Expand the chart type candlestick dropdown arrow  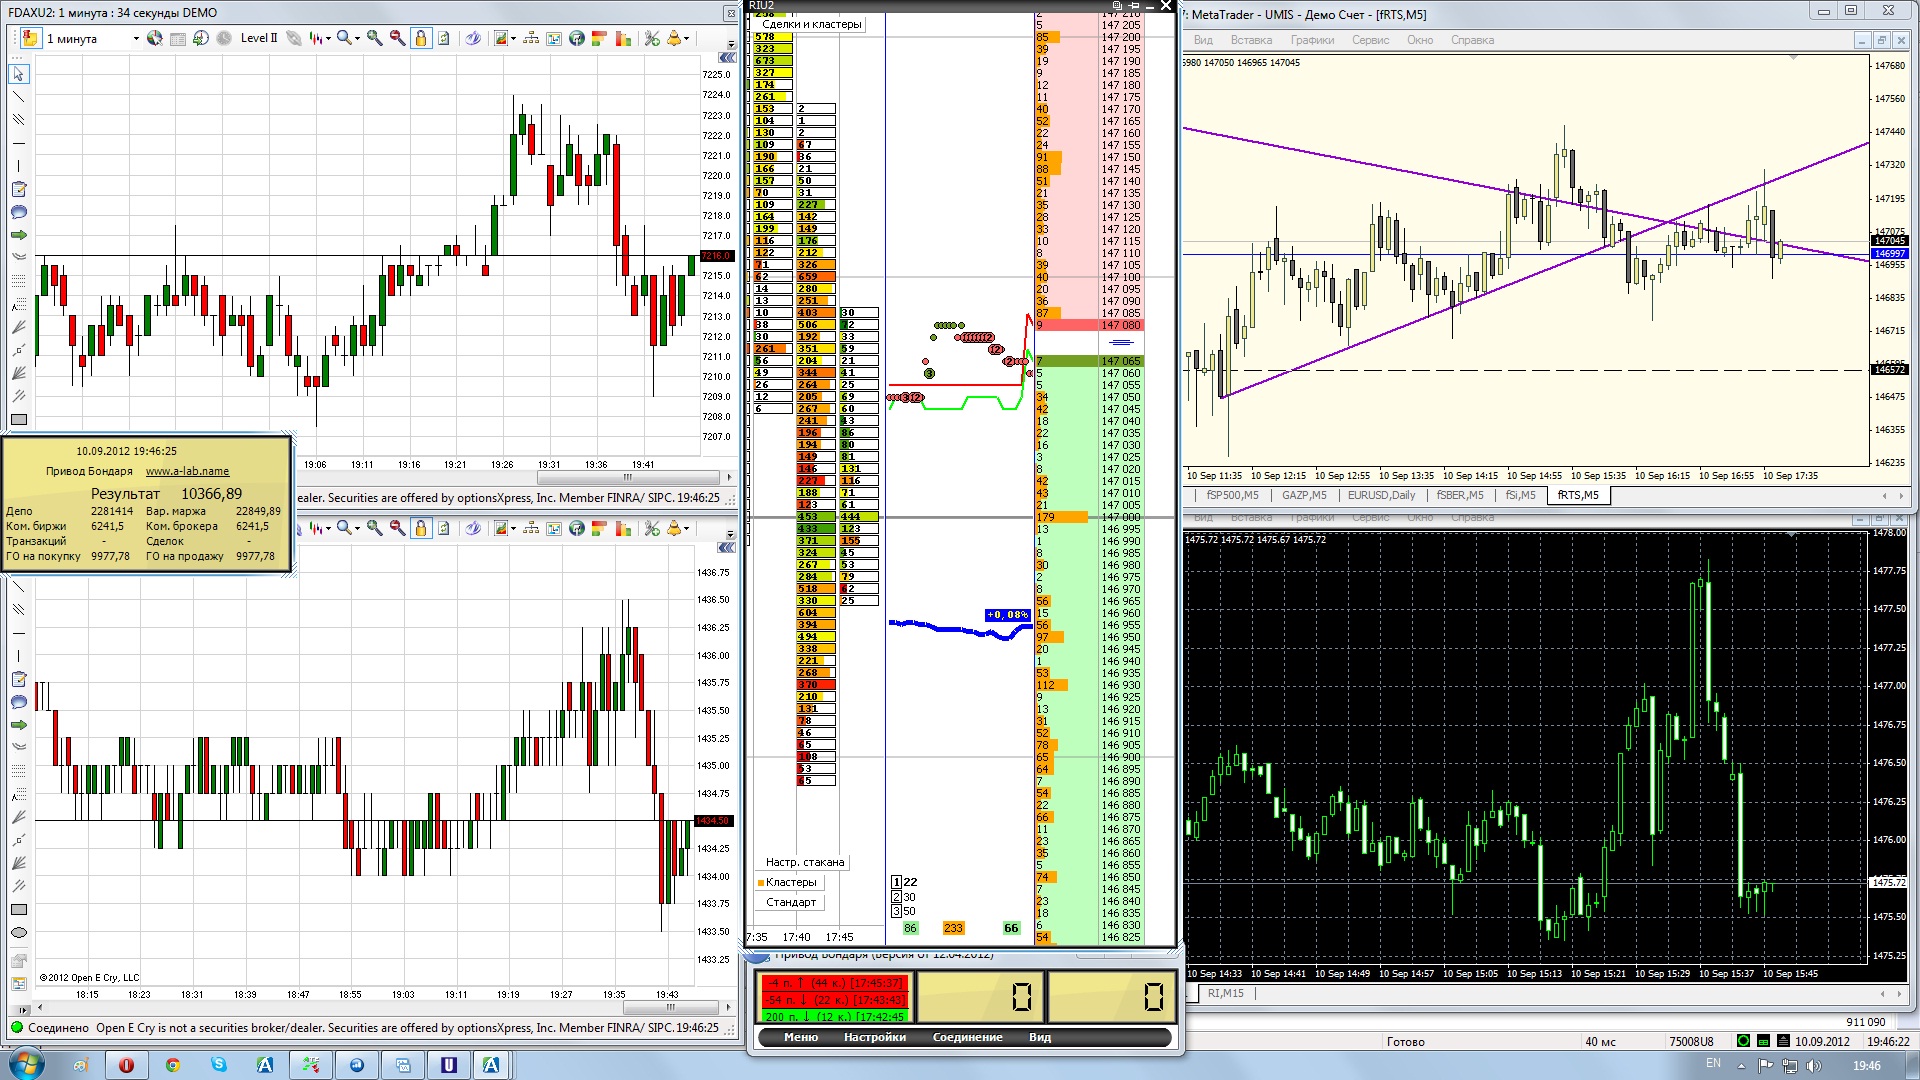[328, 39]
